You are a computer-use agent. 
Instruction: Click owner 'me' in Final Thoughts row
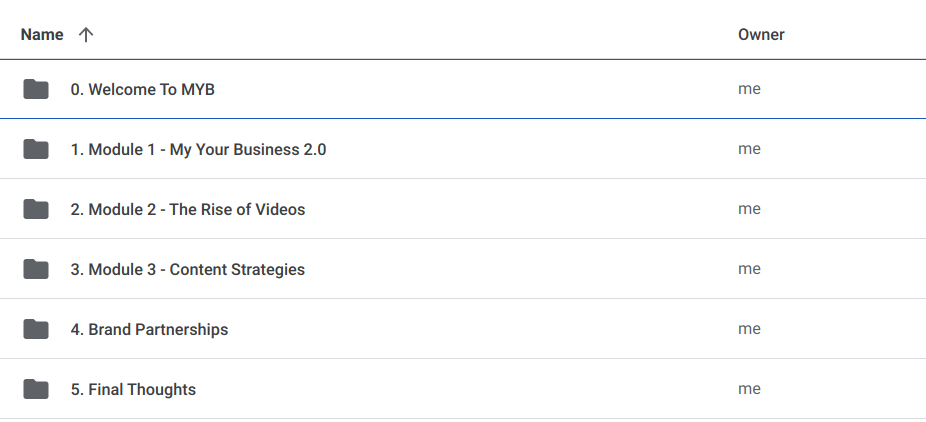tap(749, 389)
